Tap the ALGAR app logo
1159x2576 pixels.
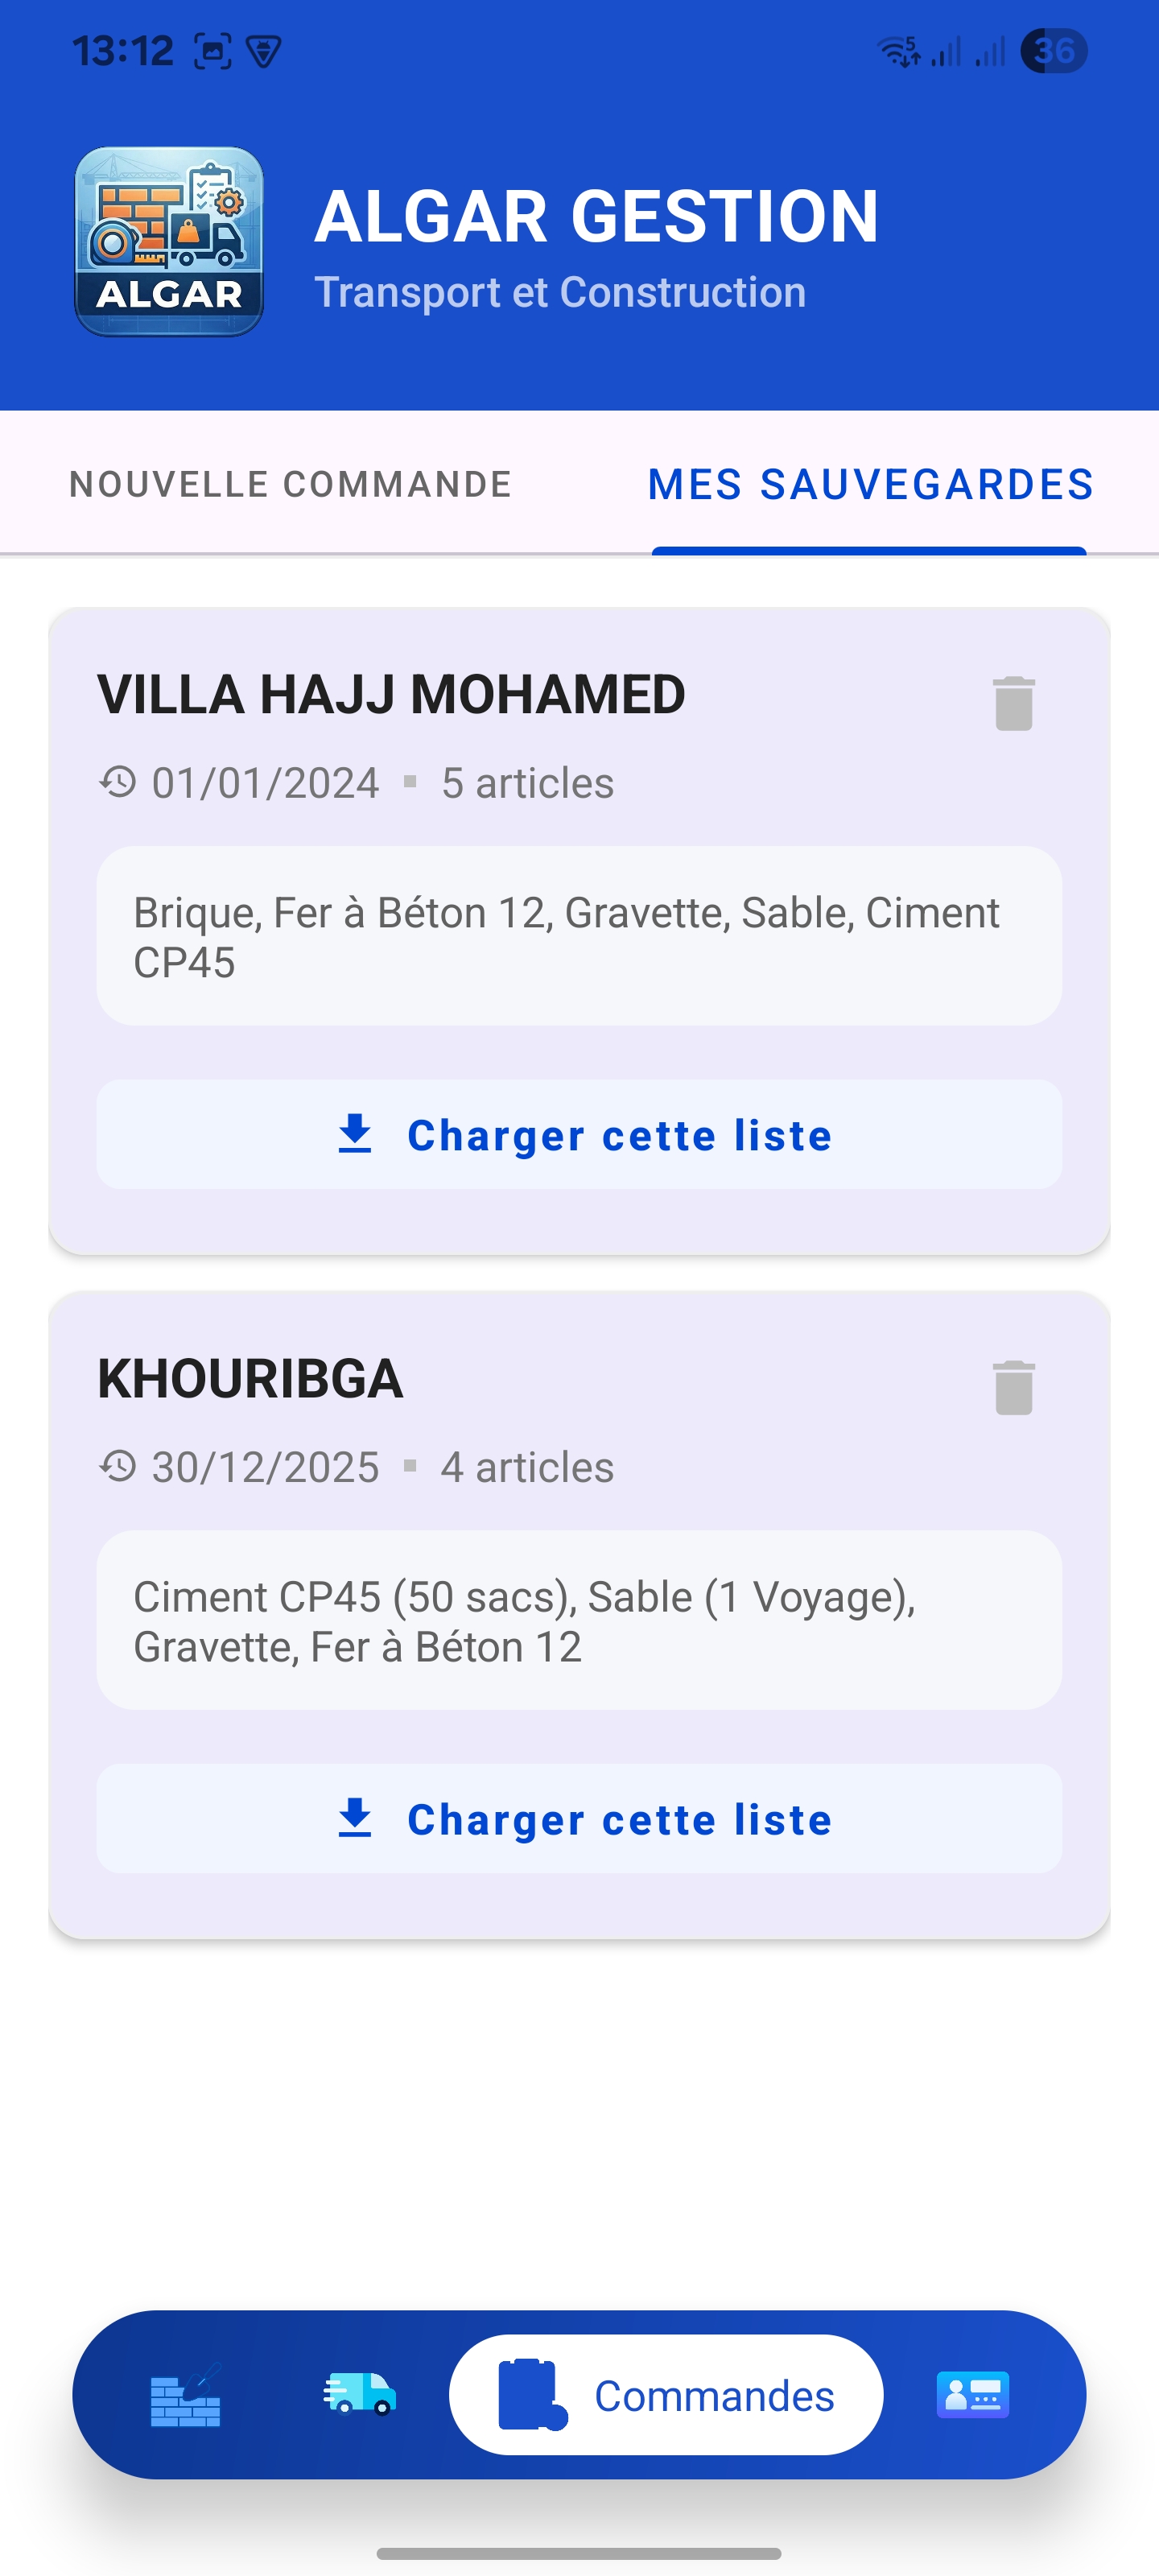[169, 242]
